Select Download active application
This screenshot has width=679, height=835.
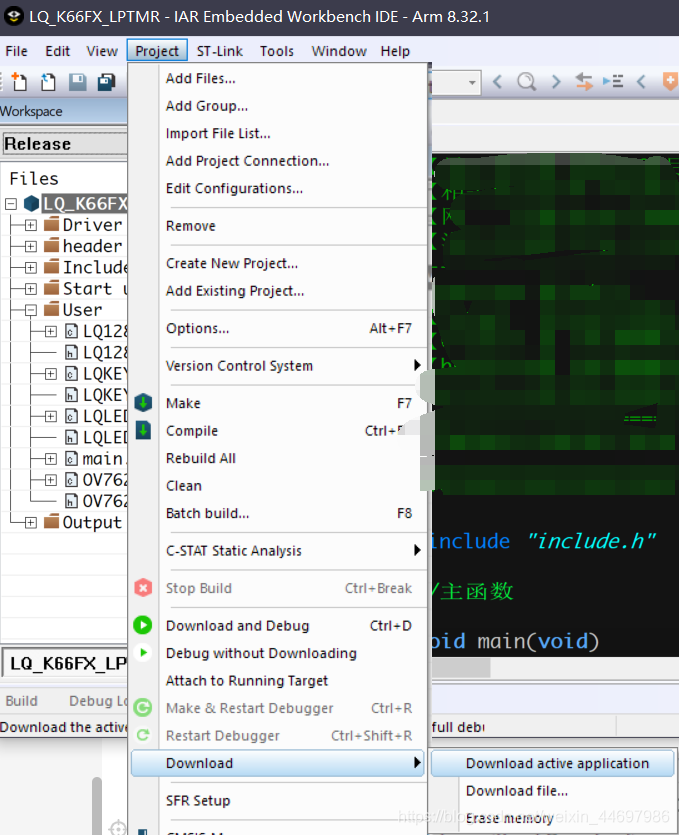[552, 763]
